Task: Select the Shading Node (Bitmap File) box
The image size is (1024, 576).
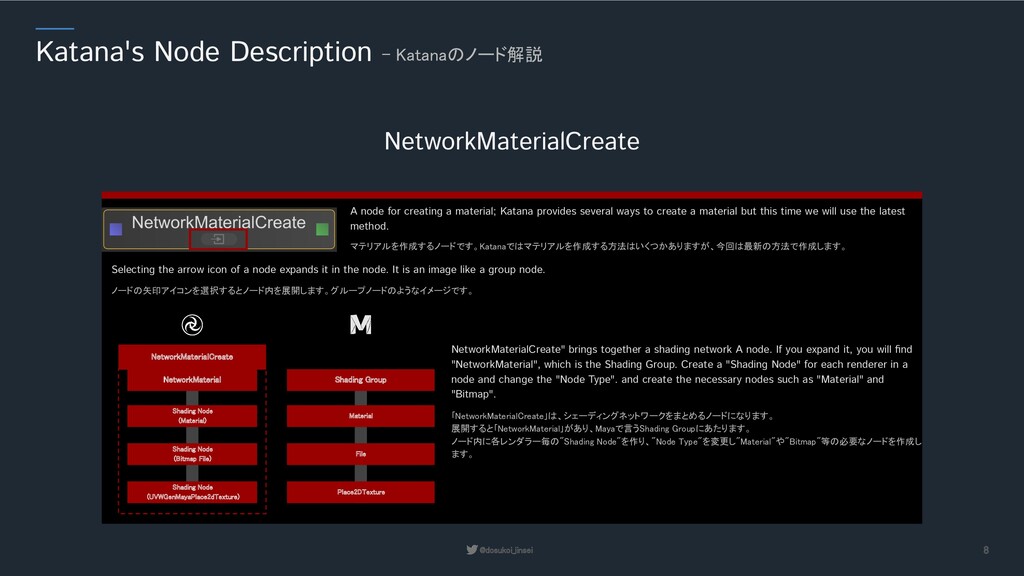Action: [x=192, y=454]
